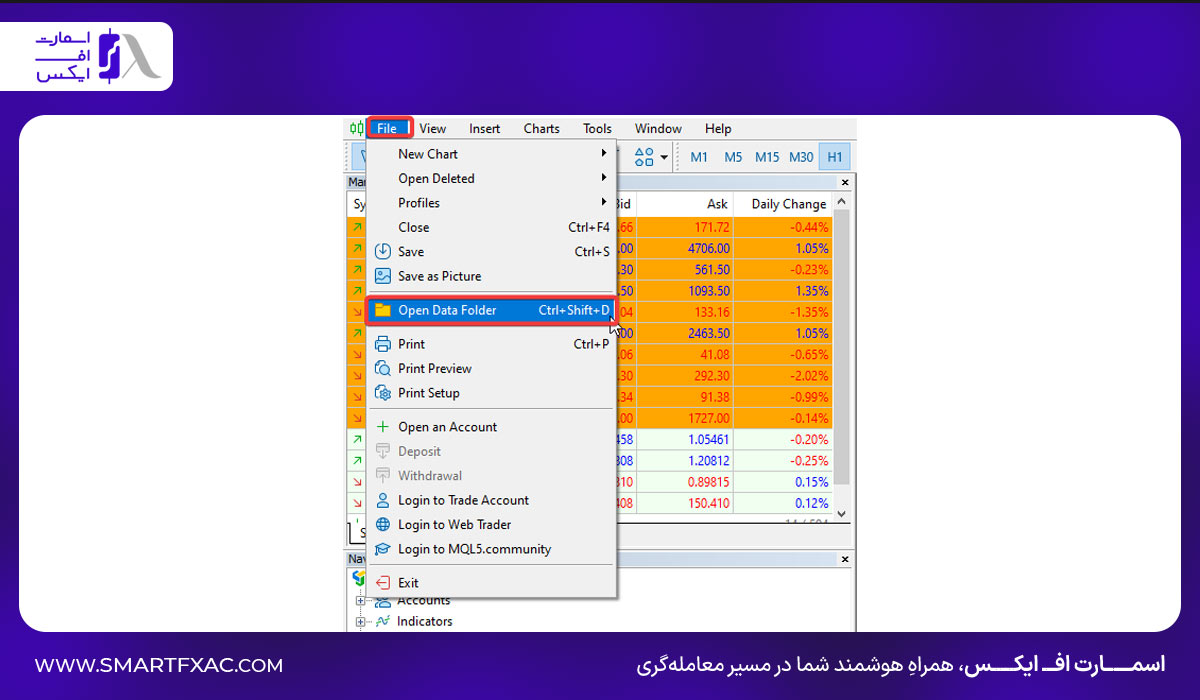Click the Daily Change value -2.02%
This screenshot has width=1200, height=700.
point(808,376)
